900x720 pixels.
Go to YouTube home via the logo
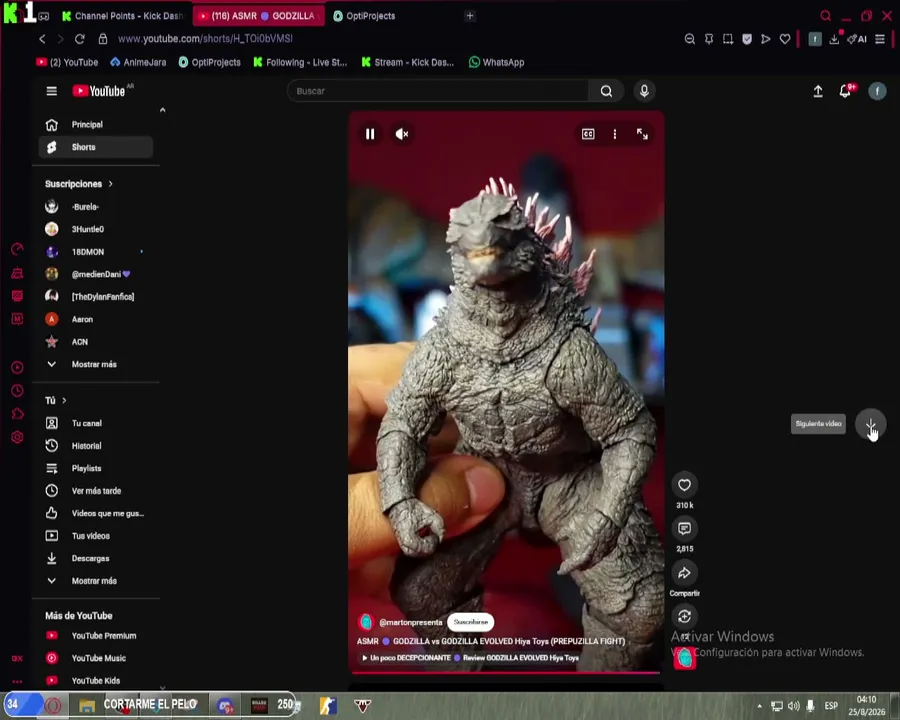pos(99,91)
